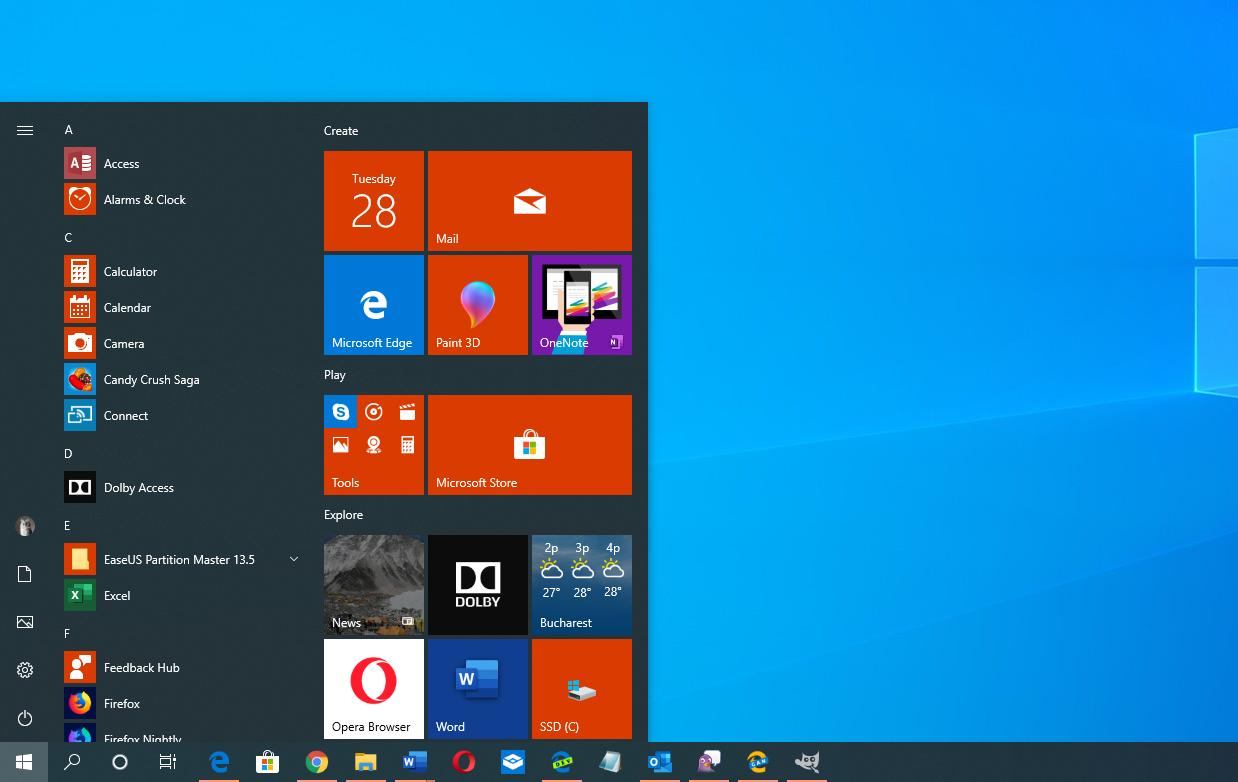
Task: Open the Calculator app
Action: point(180,272)
